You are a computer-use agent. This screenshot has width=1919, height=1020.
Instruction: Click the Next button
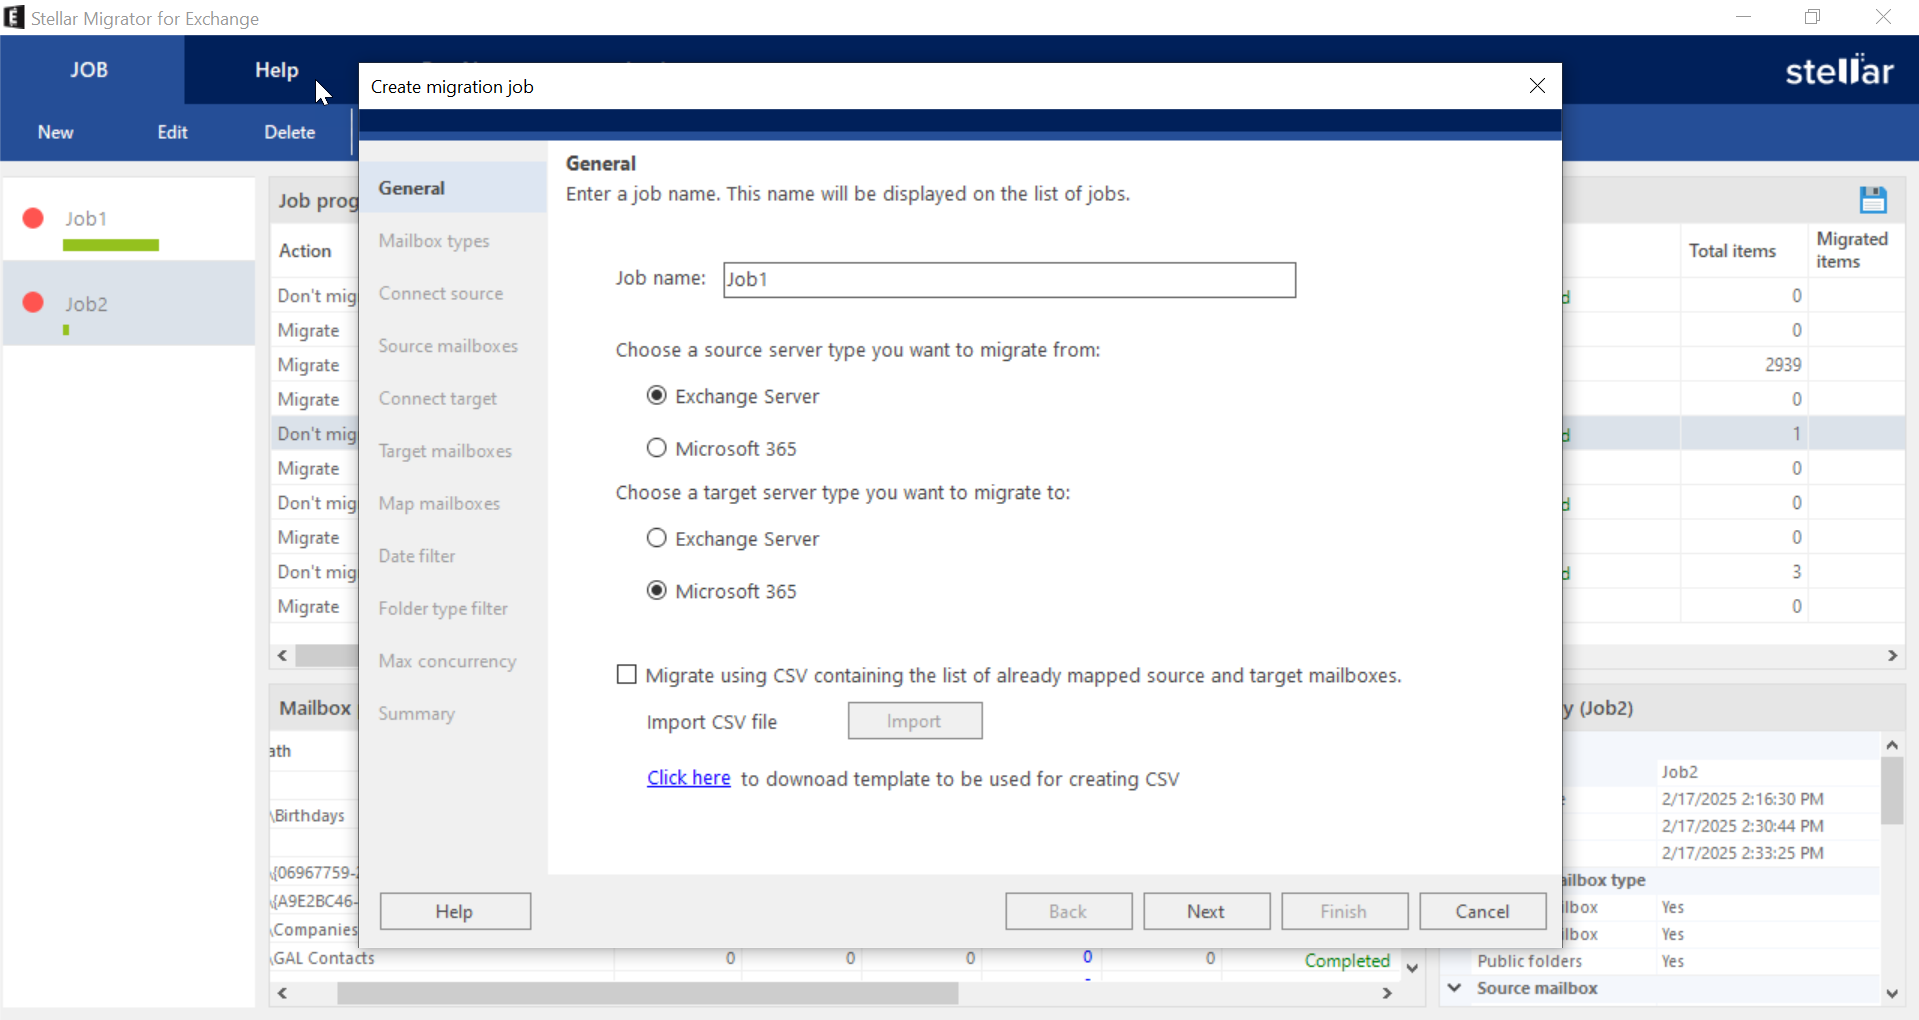point(1207,911)
